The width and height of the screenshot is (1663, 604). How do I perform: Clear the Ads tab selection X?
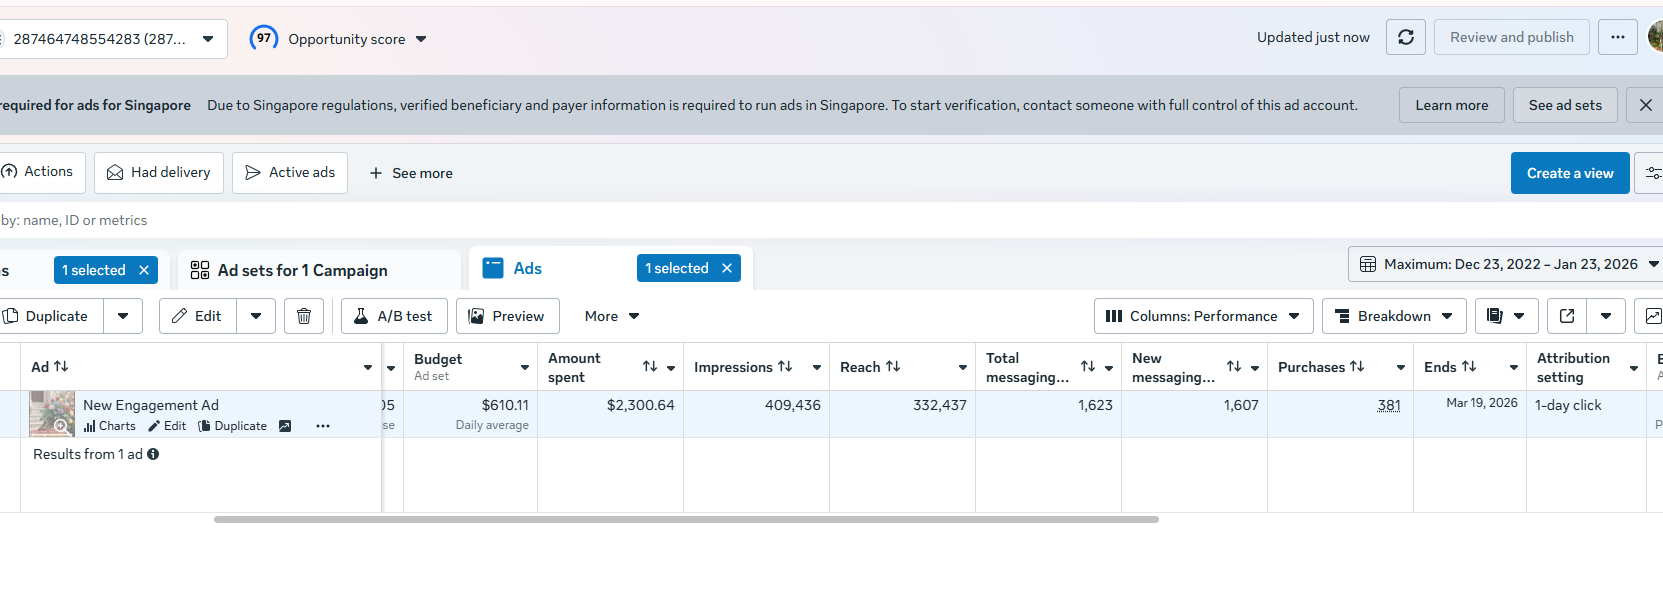(x=727, y=268)
